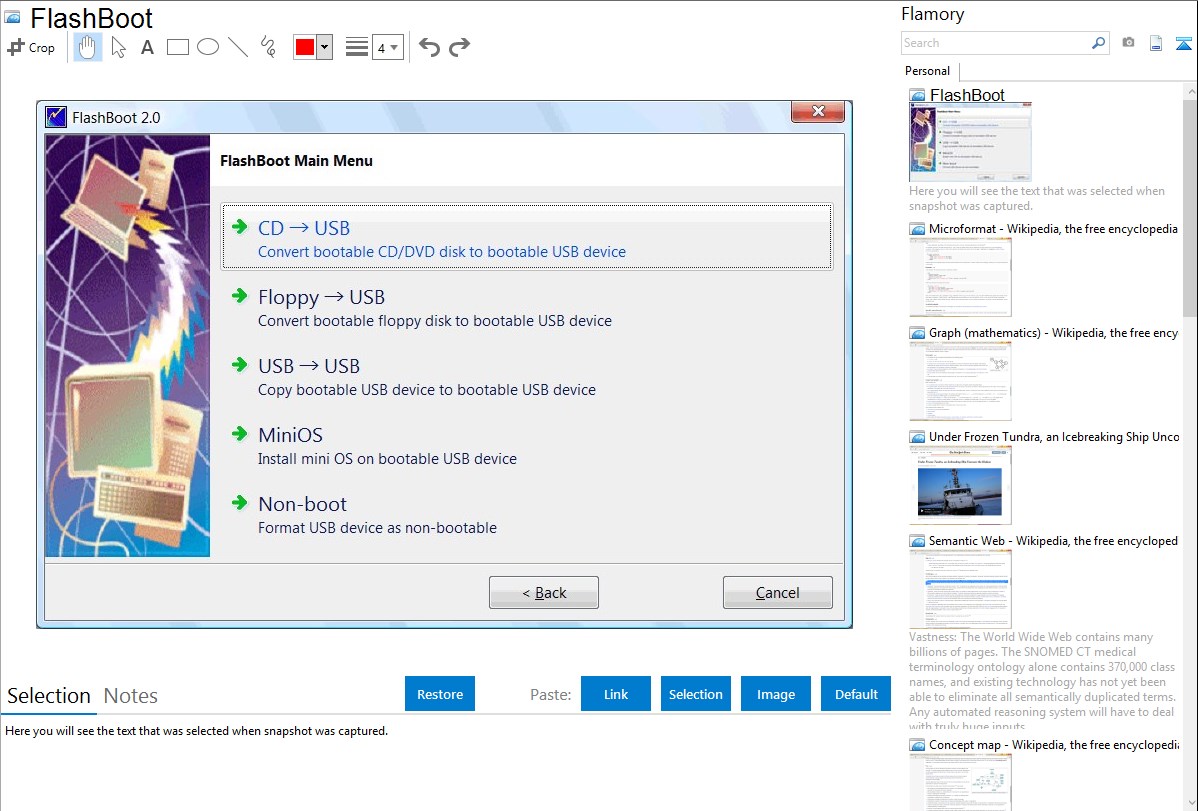Close the FlashBoot 2.0 window
The width and height of the screenshot is (1198, 811).
pos(818,112)
